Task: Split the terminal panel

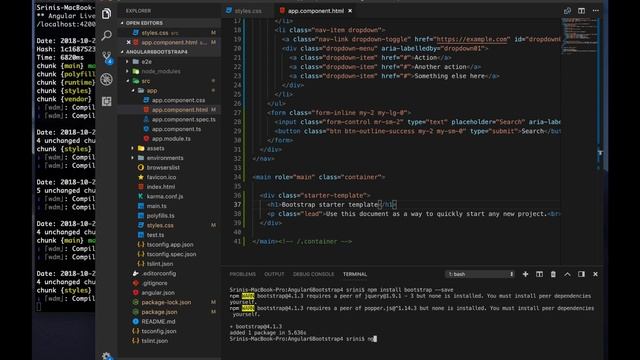Action: click(539, 274)
